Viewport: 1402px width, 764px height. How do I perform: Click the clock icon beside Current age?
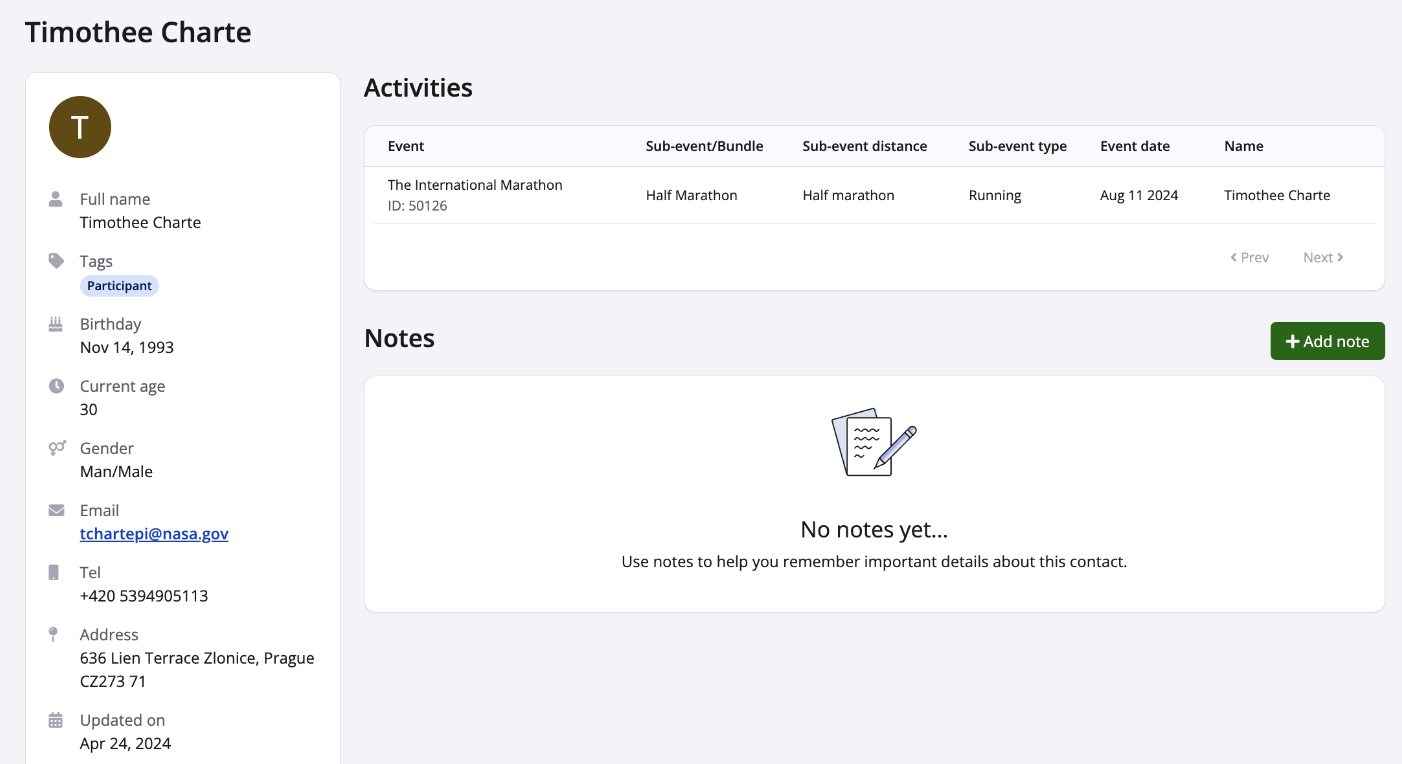56,386
